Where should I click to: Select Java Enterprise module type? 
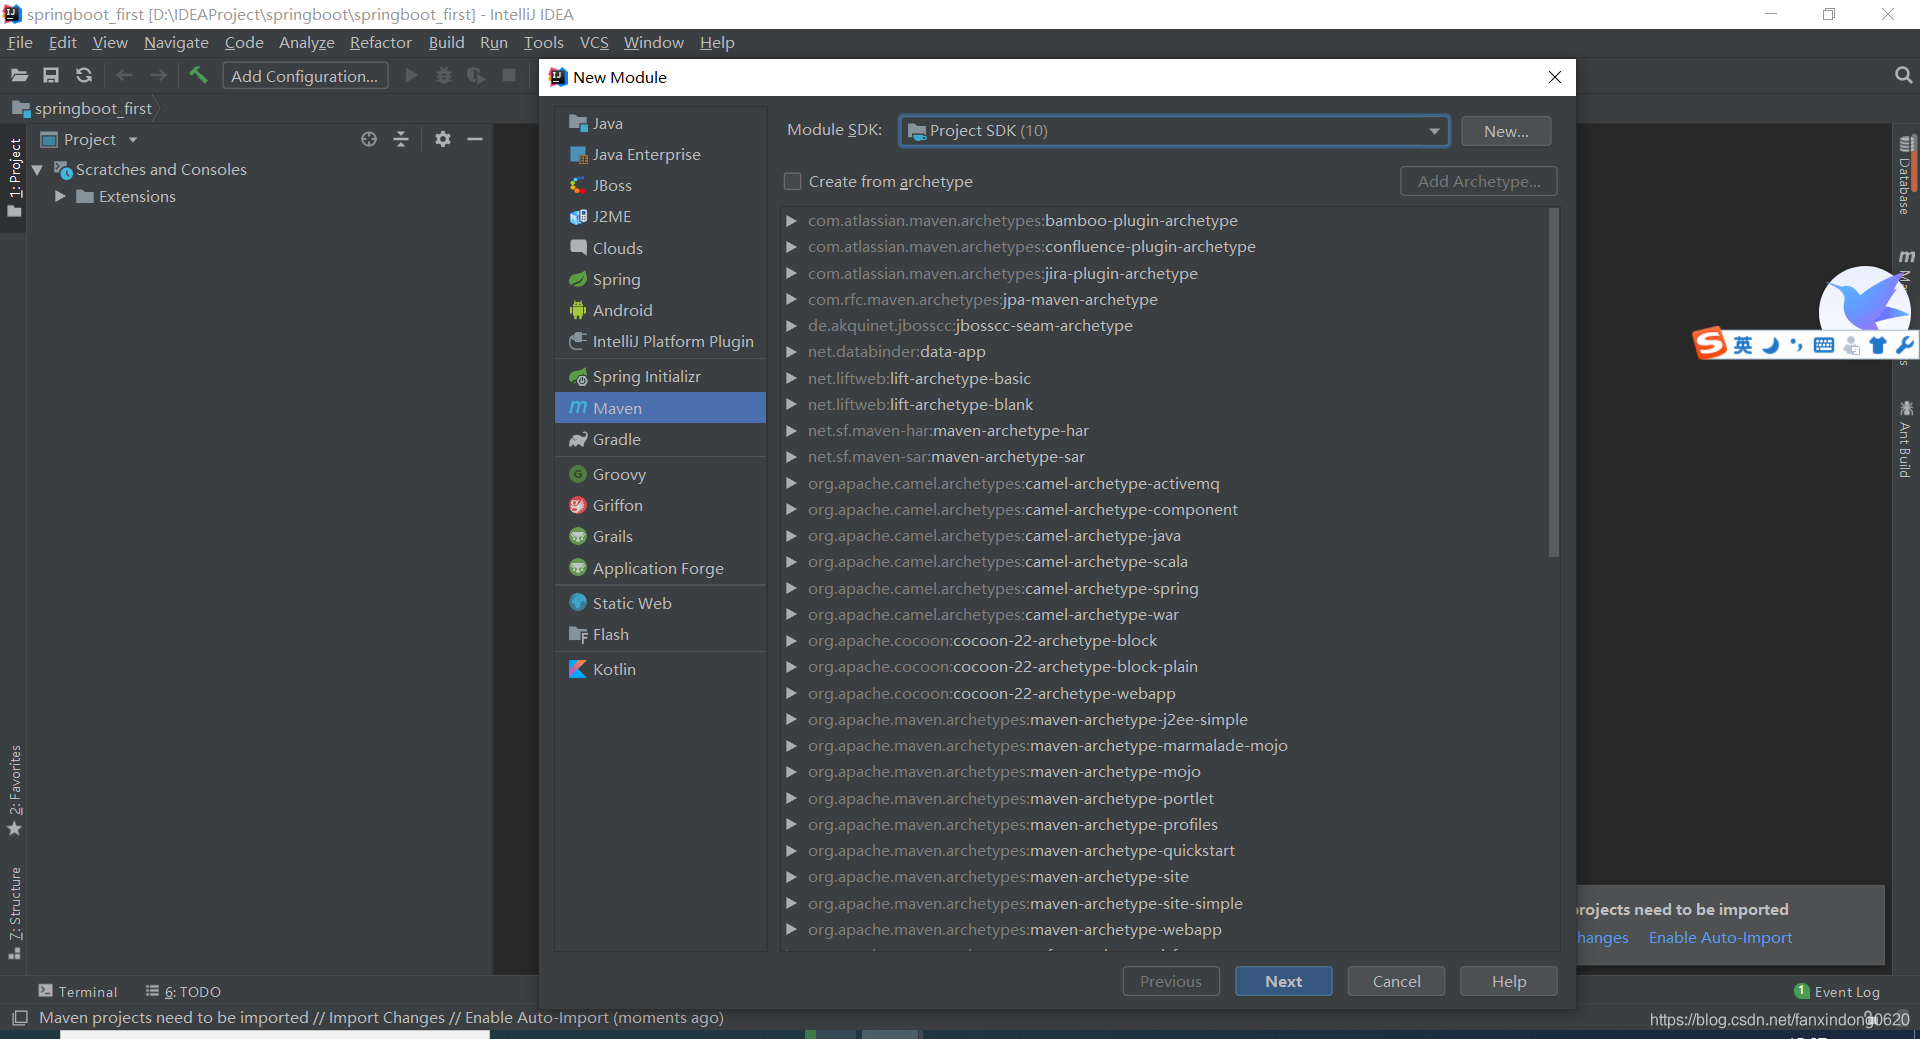click(660, 154)
